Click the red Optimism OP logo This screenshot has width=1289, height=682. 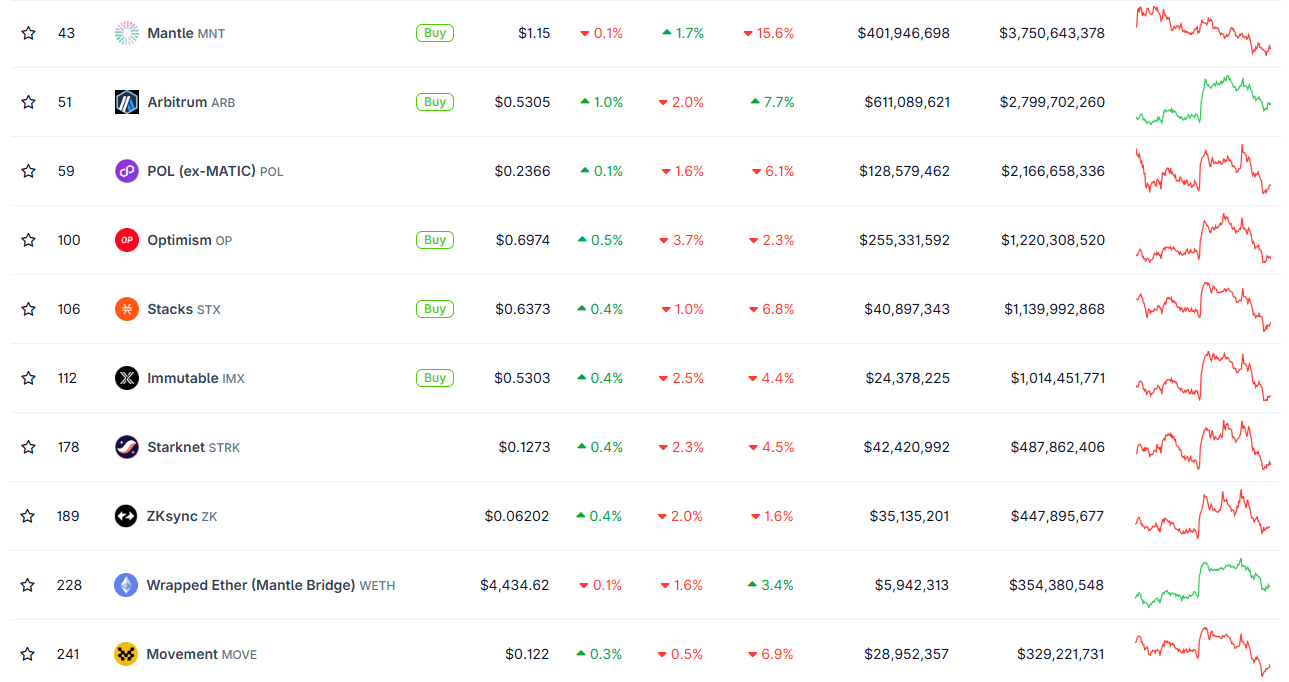127,240
